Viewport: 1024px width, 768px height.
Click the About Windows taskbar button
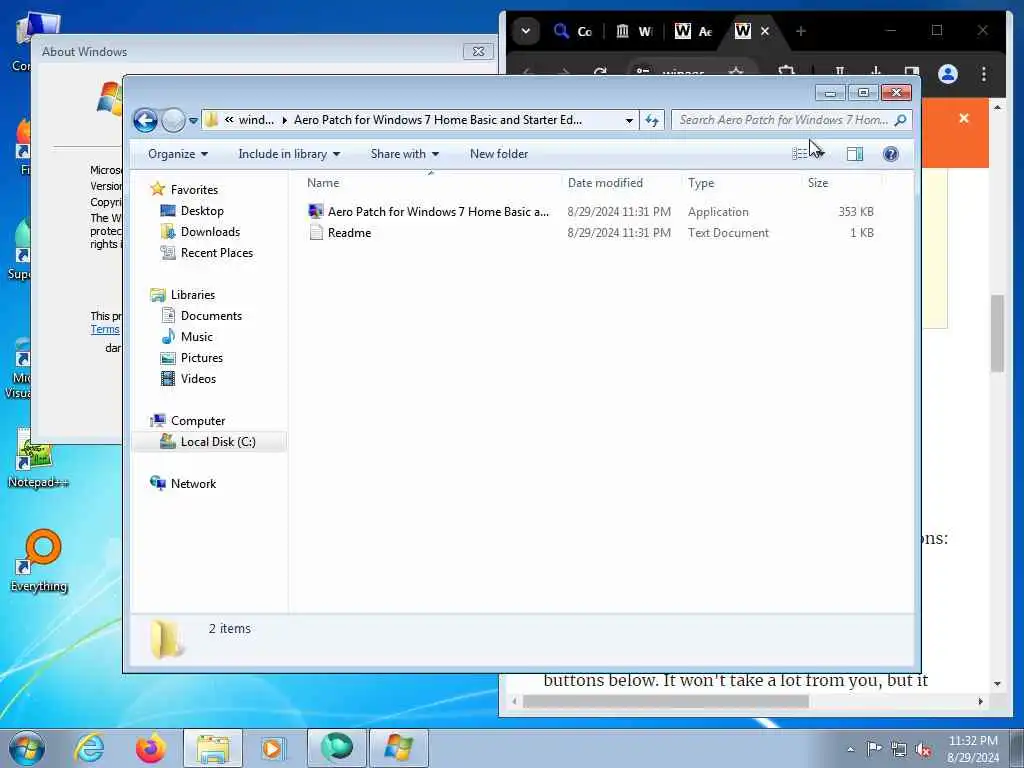click(x=398, y=748)
